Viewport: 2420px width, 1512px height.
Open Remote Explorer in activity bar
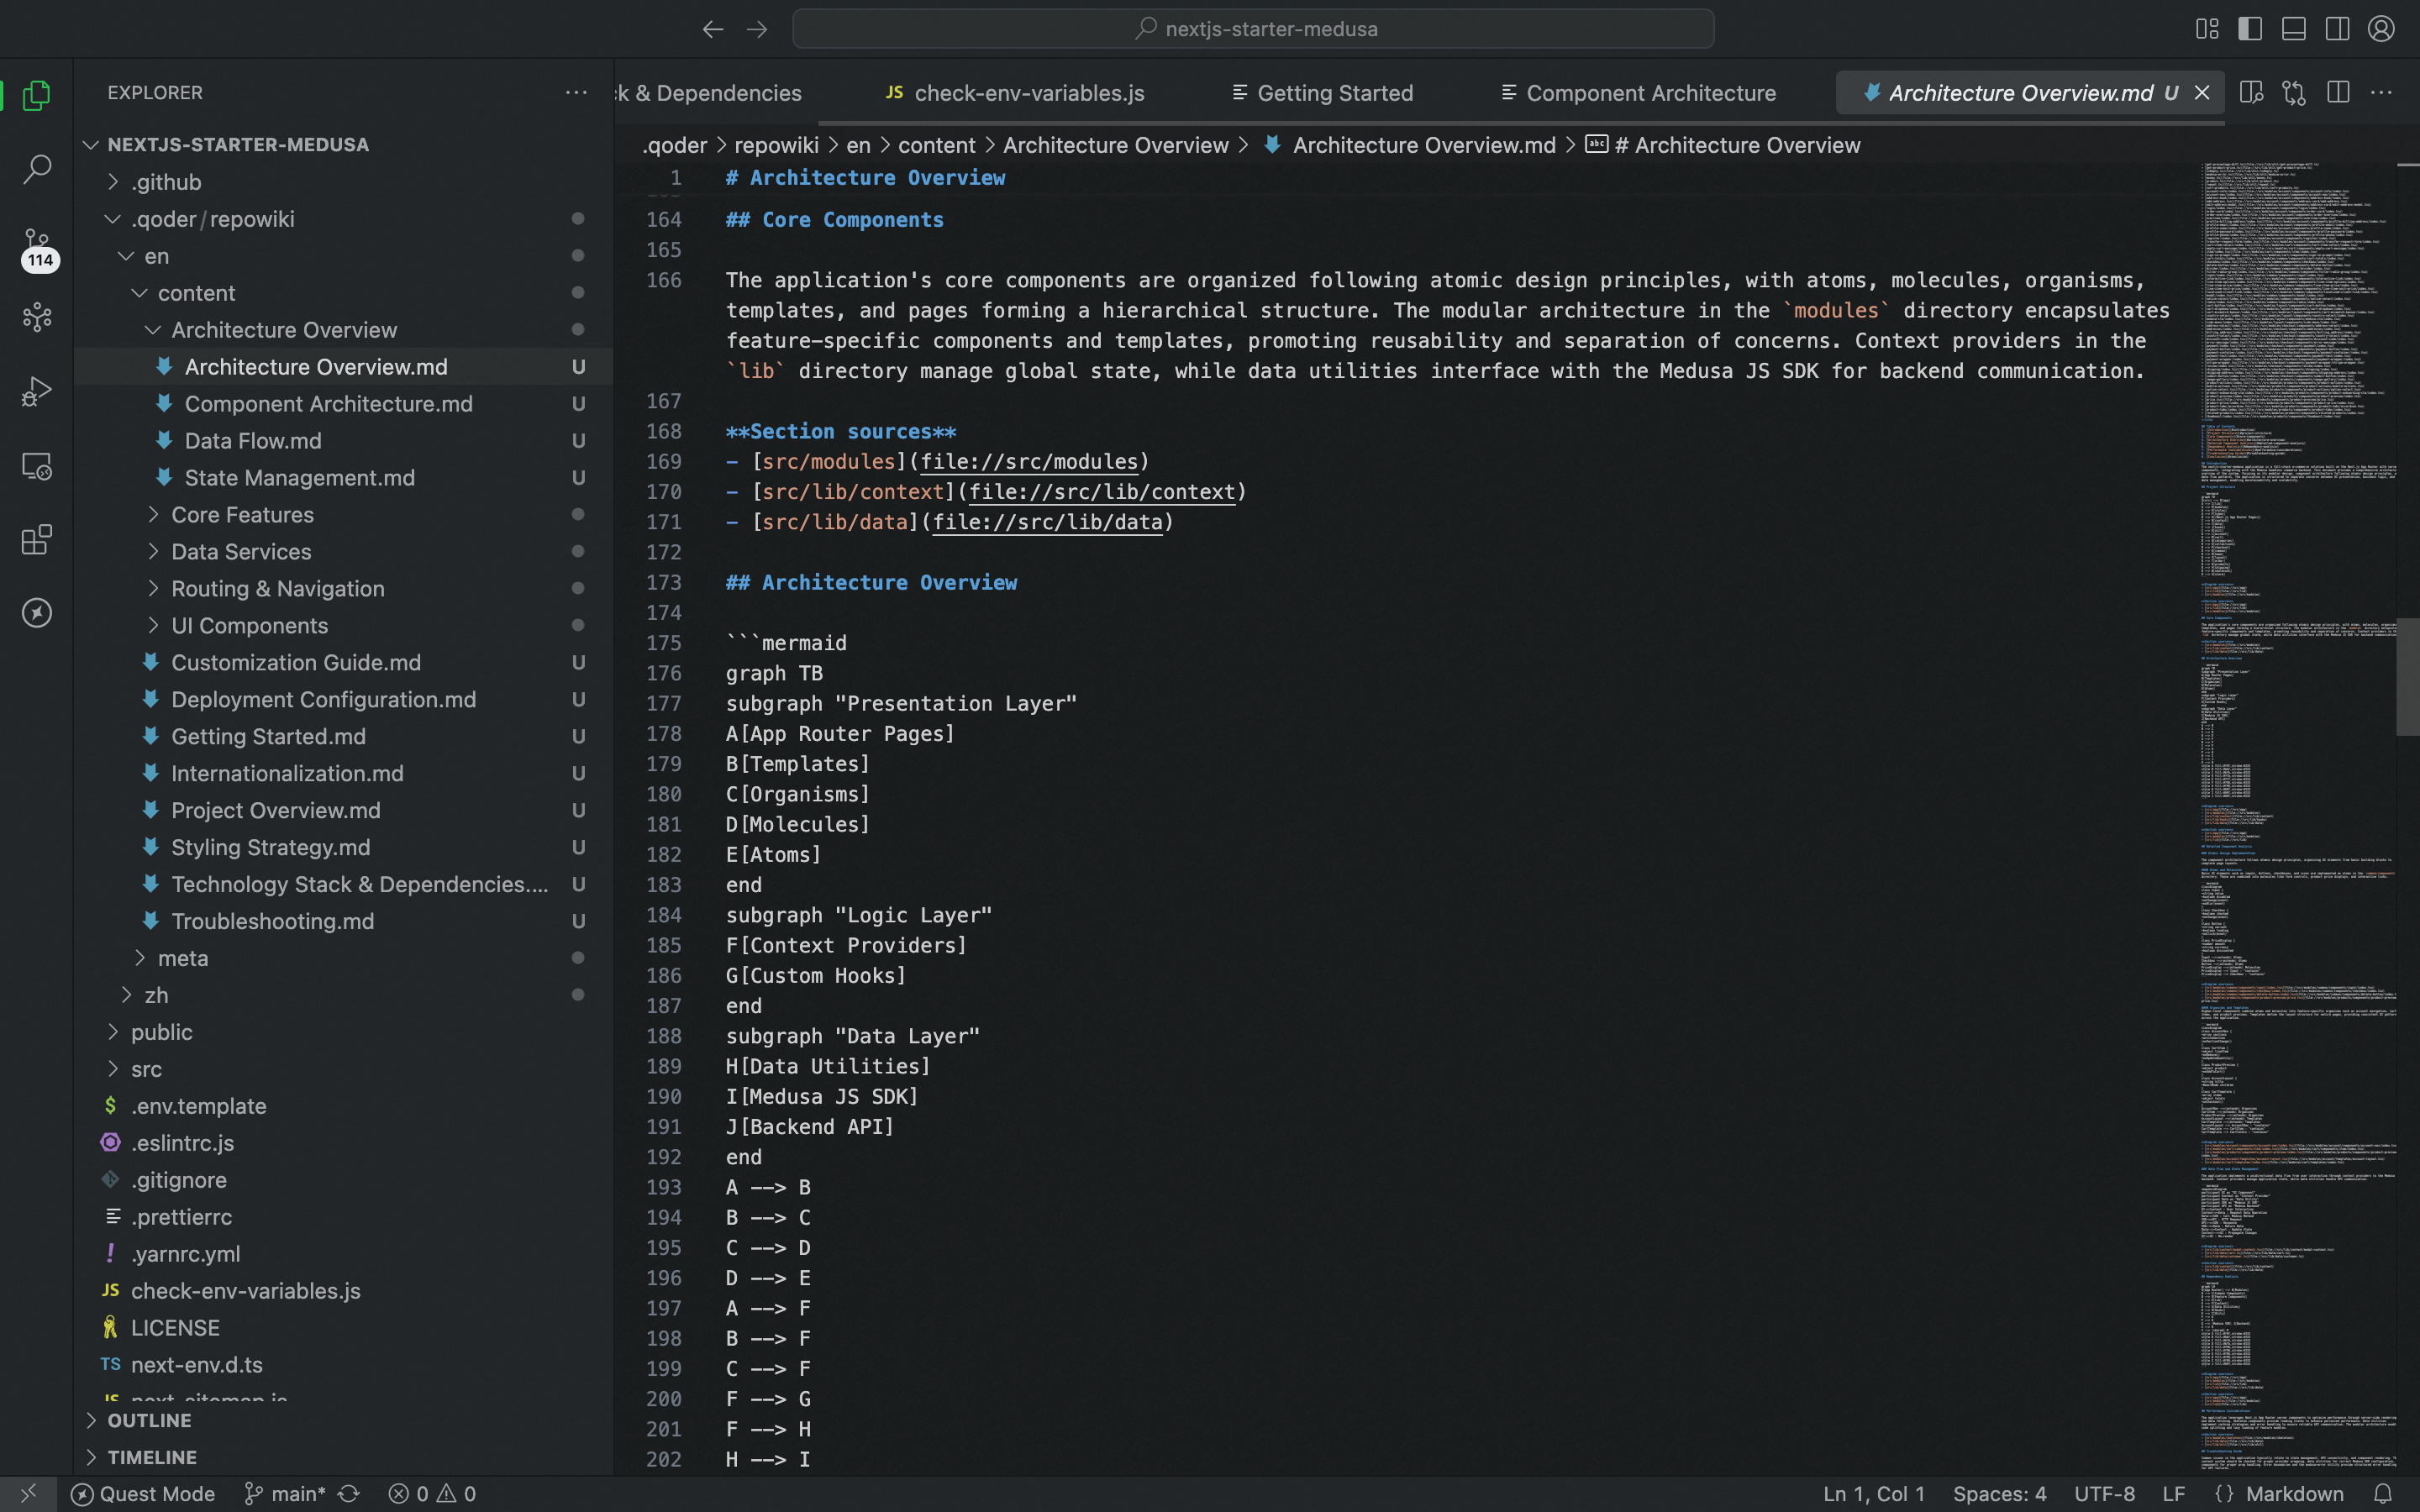(x=37, y=466)
